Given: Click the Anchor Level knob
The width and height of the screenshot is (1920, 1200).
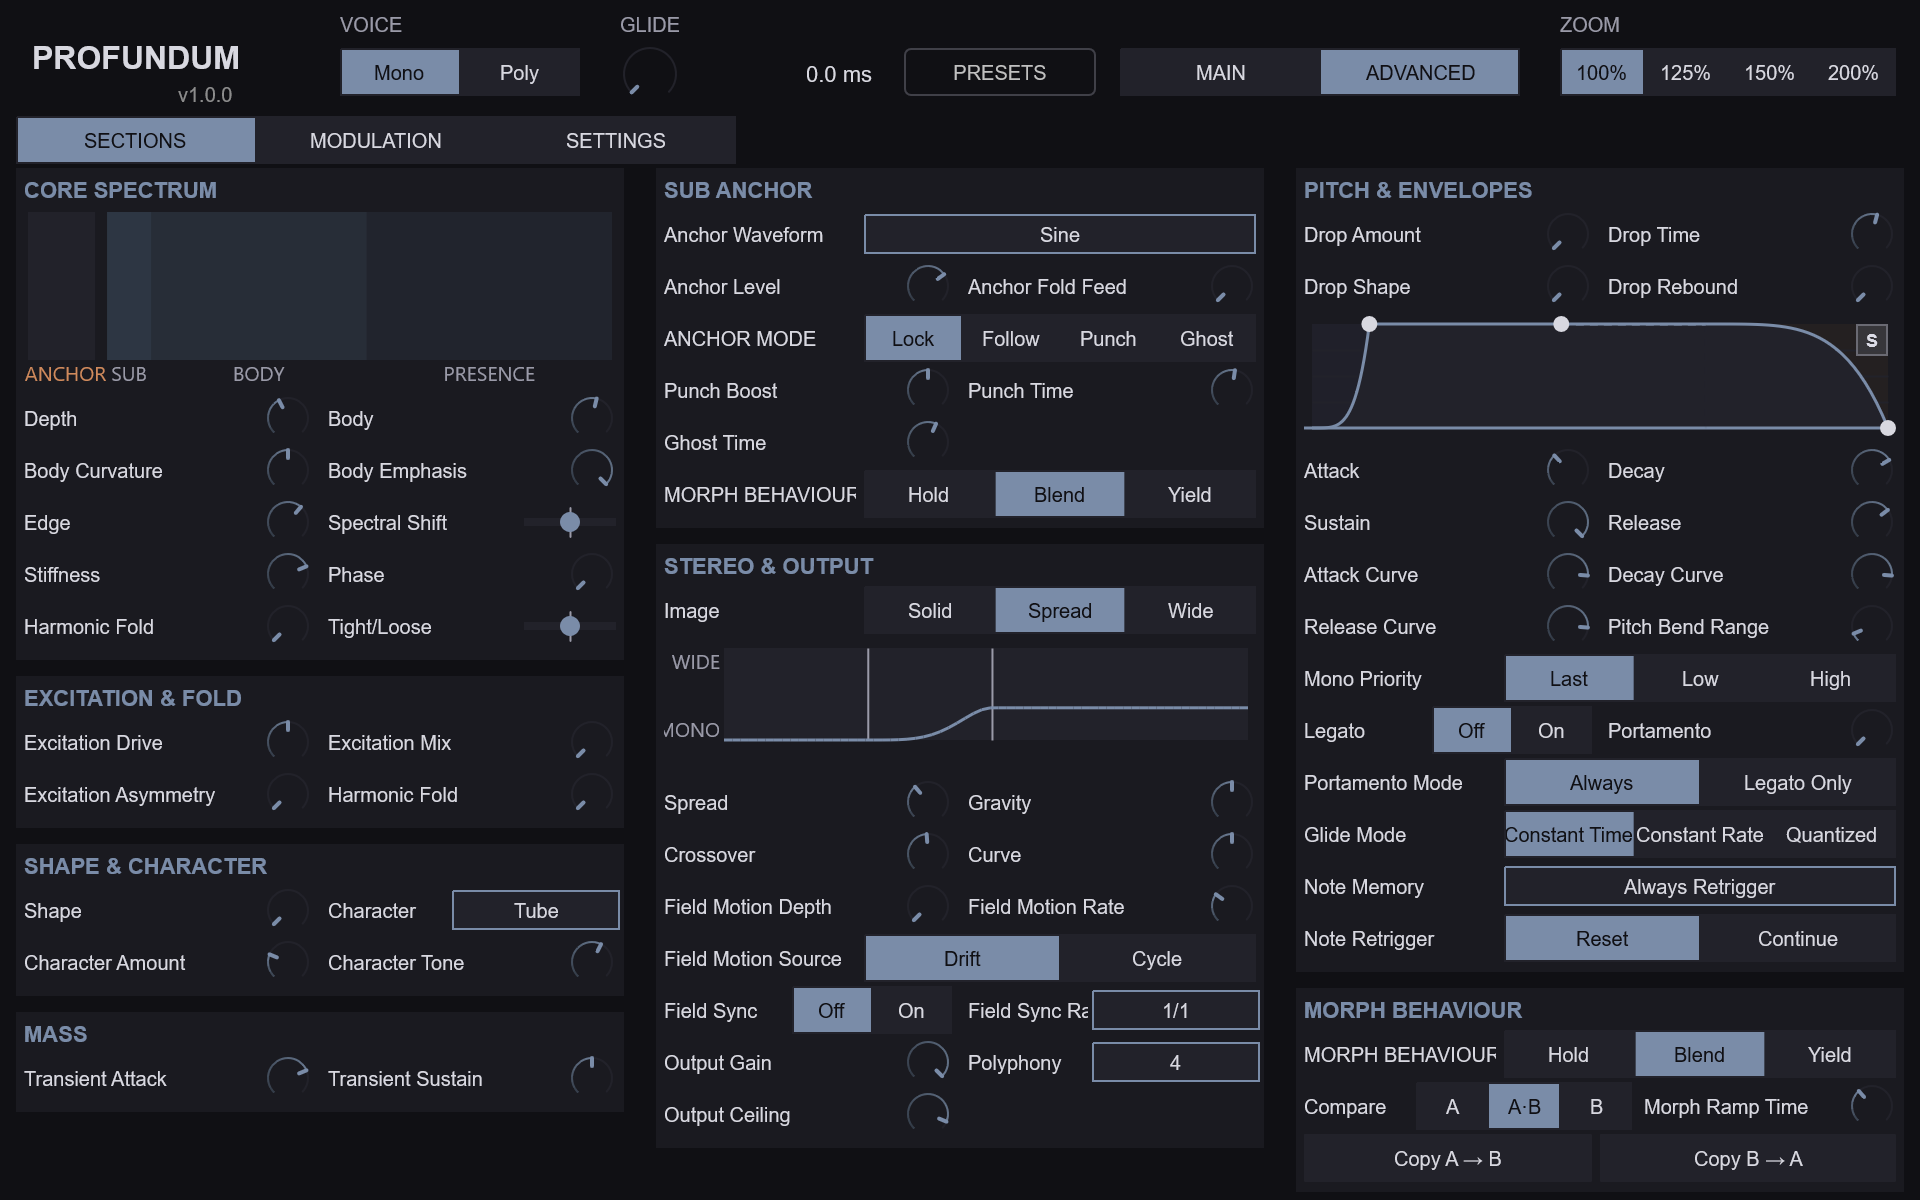Looking at the screenshot, I should 927,286.
